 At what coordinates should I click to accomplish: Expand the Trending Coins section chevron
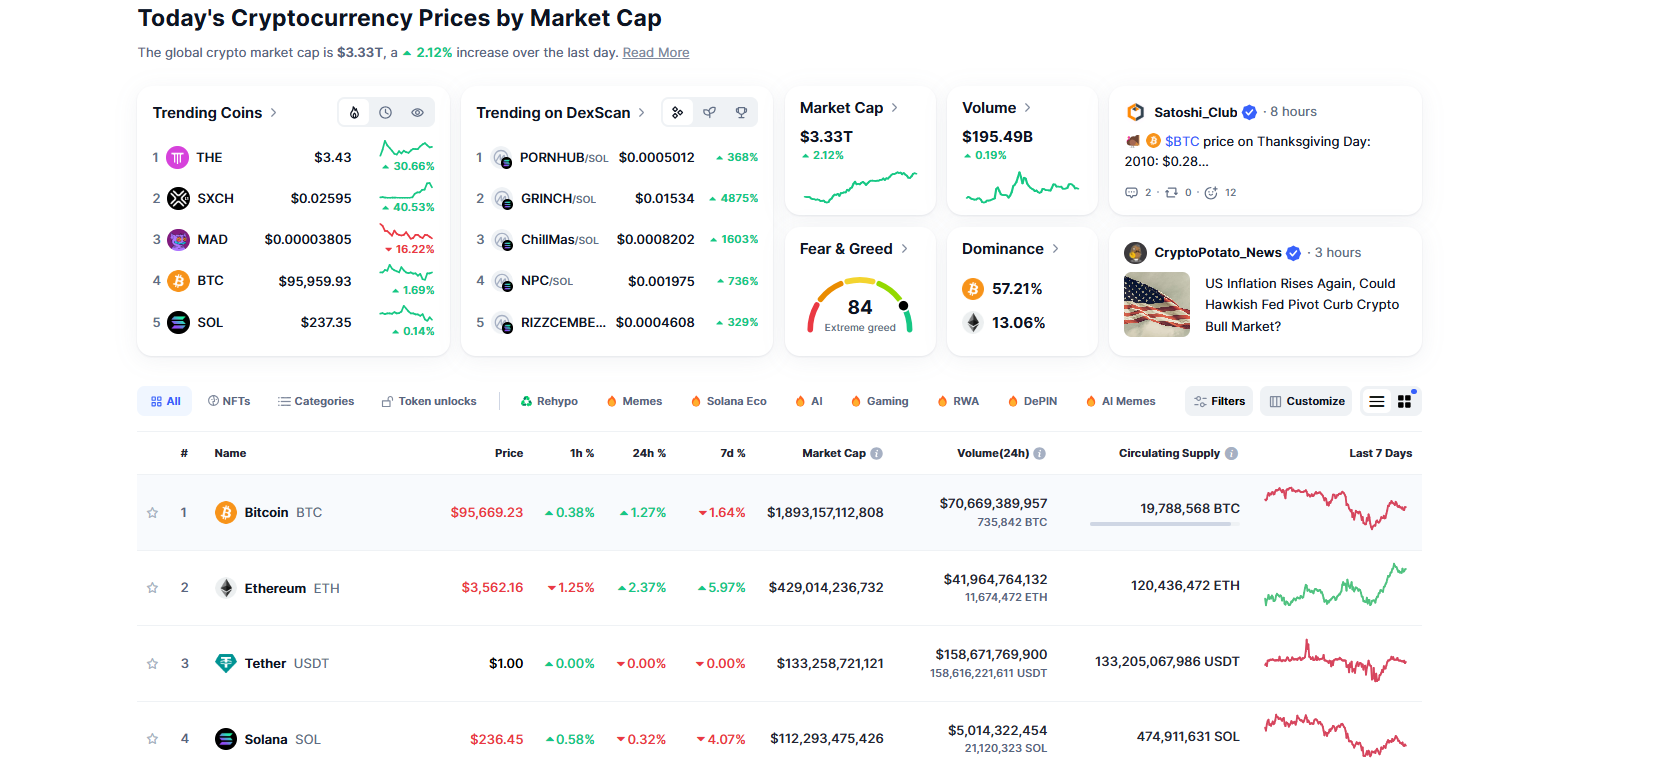274,113
